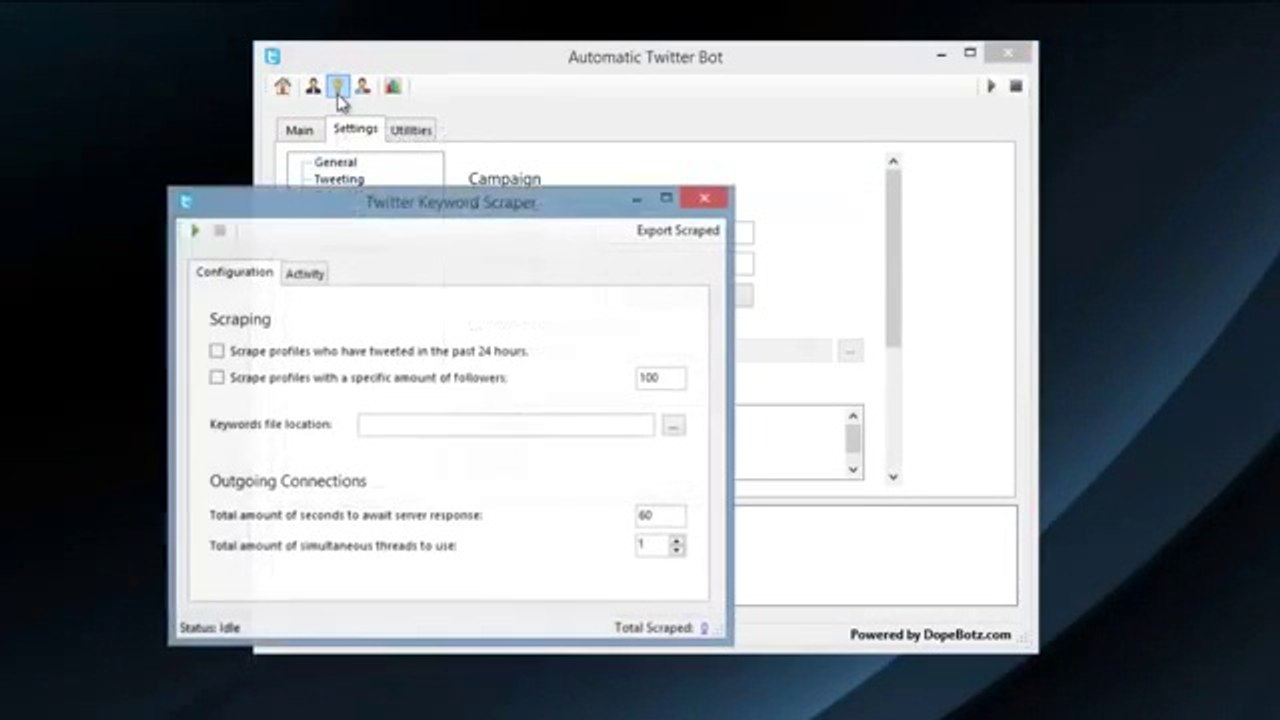The height and width of the screenshot is (720, 1280).
Task: Click the red-shirt user icon in main toolbar
Action: tap(362, 87)
